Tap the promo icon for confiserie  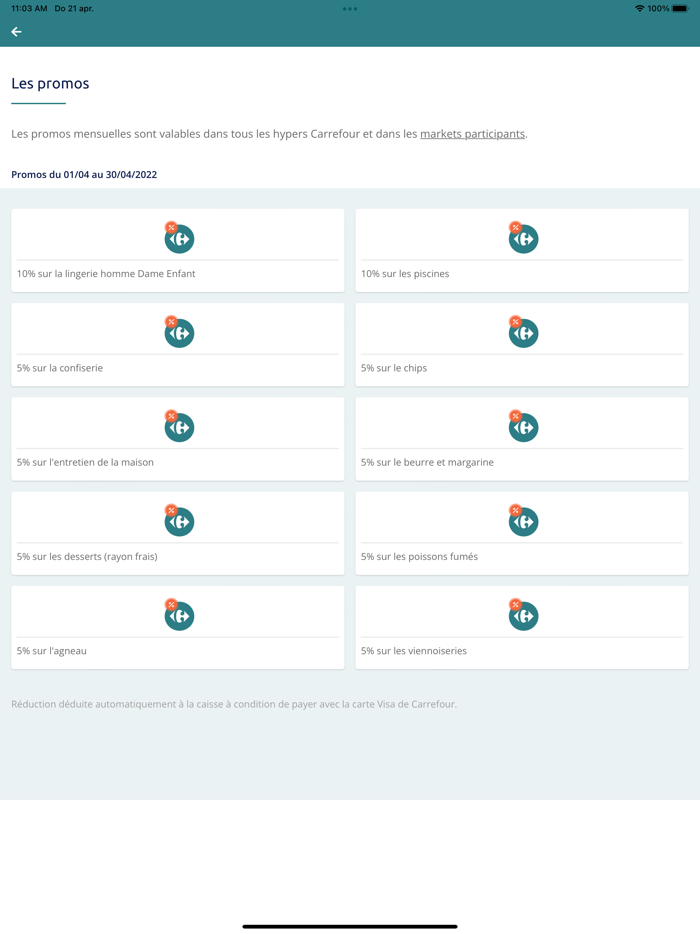[179, 332]
